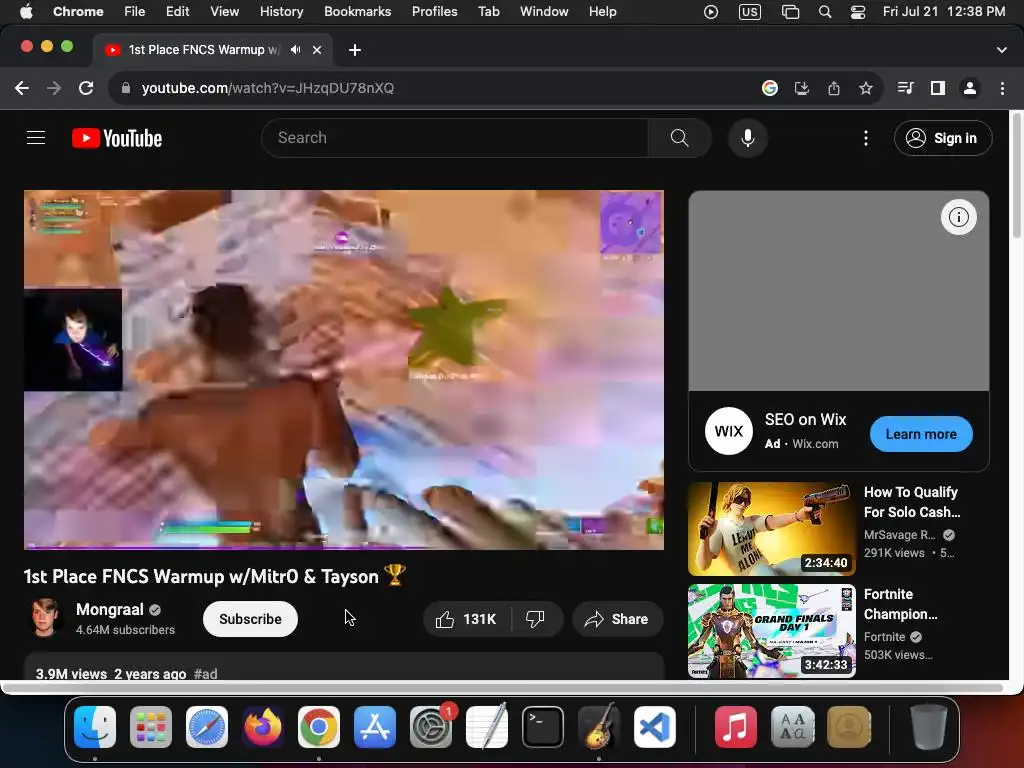Open the Trash in the Dock
Image resolution: width=1024 pixels, height=768 pixels.
(929, 726)
